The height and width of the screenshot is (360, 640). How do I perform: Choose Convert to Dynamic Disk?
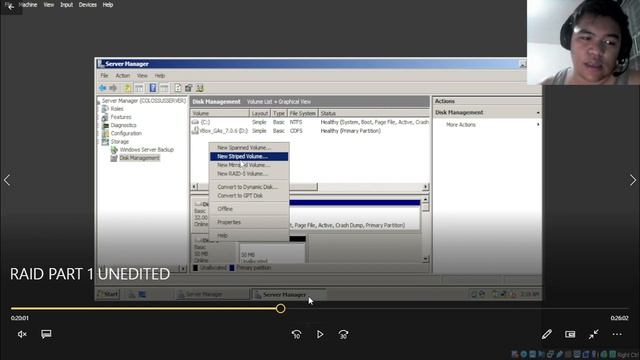coord(249,187)
